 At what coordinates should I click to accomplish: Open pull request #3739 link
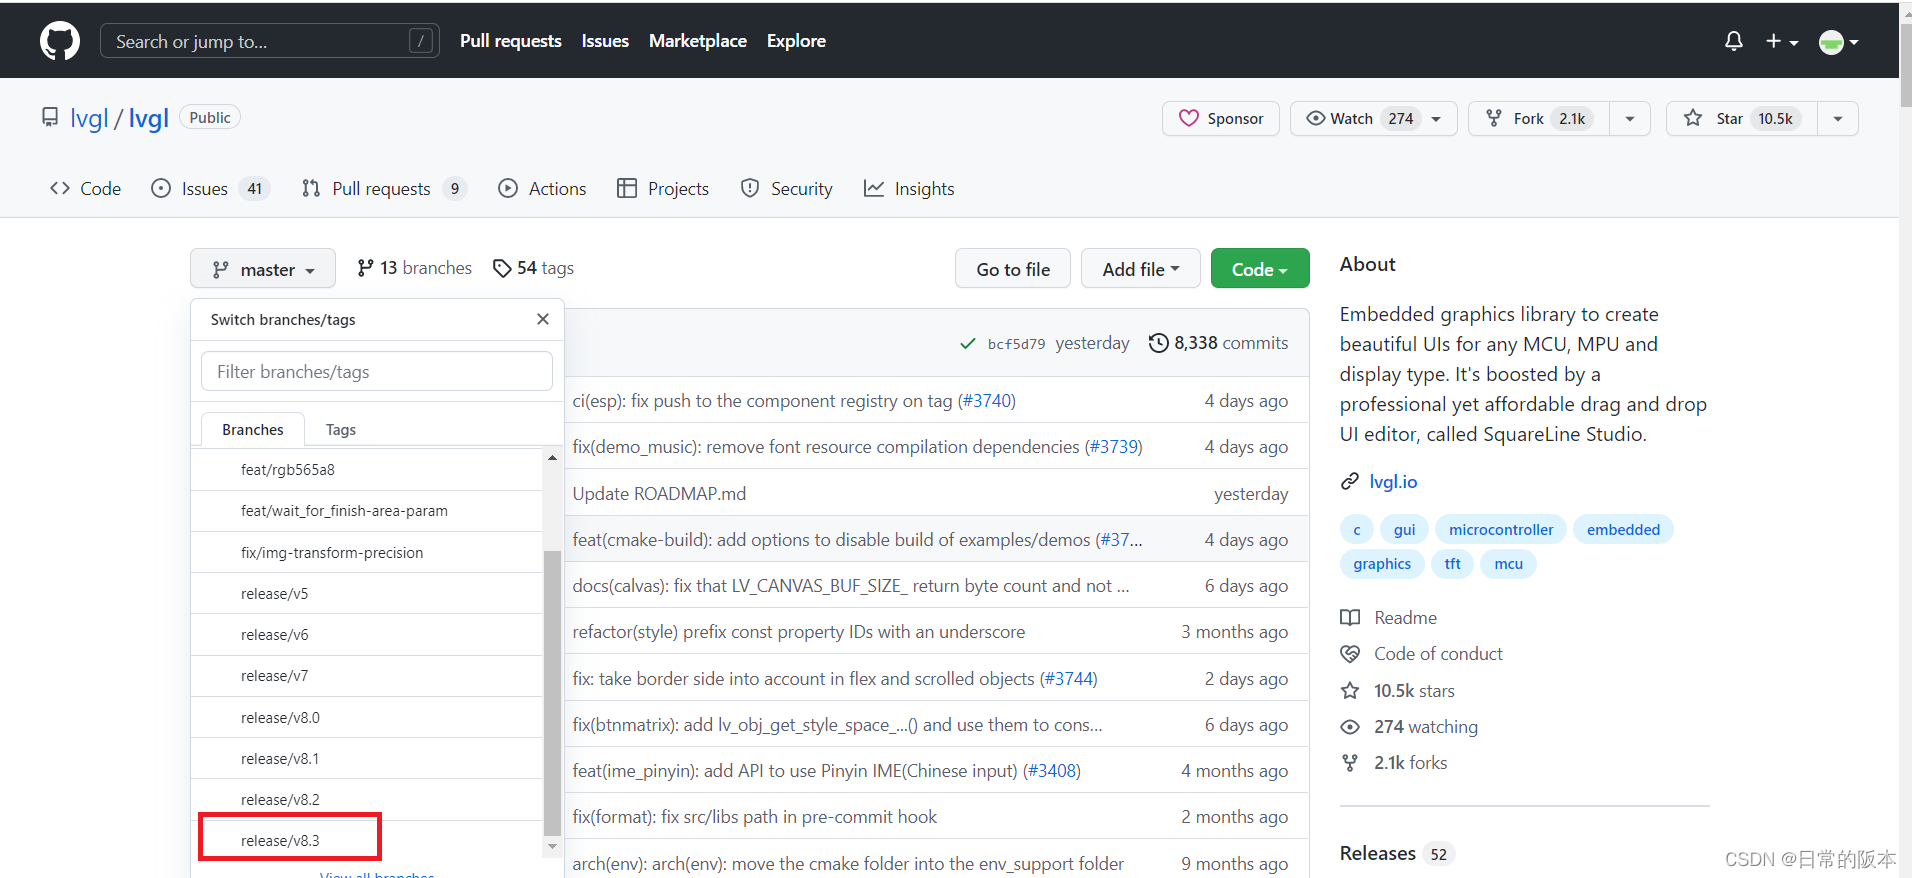1113,446
